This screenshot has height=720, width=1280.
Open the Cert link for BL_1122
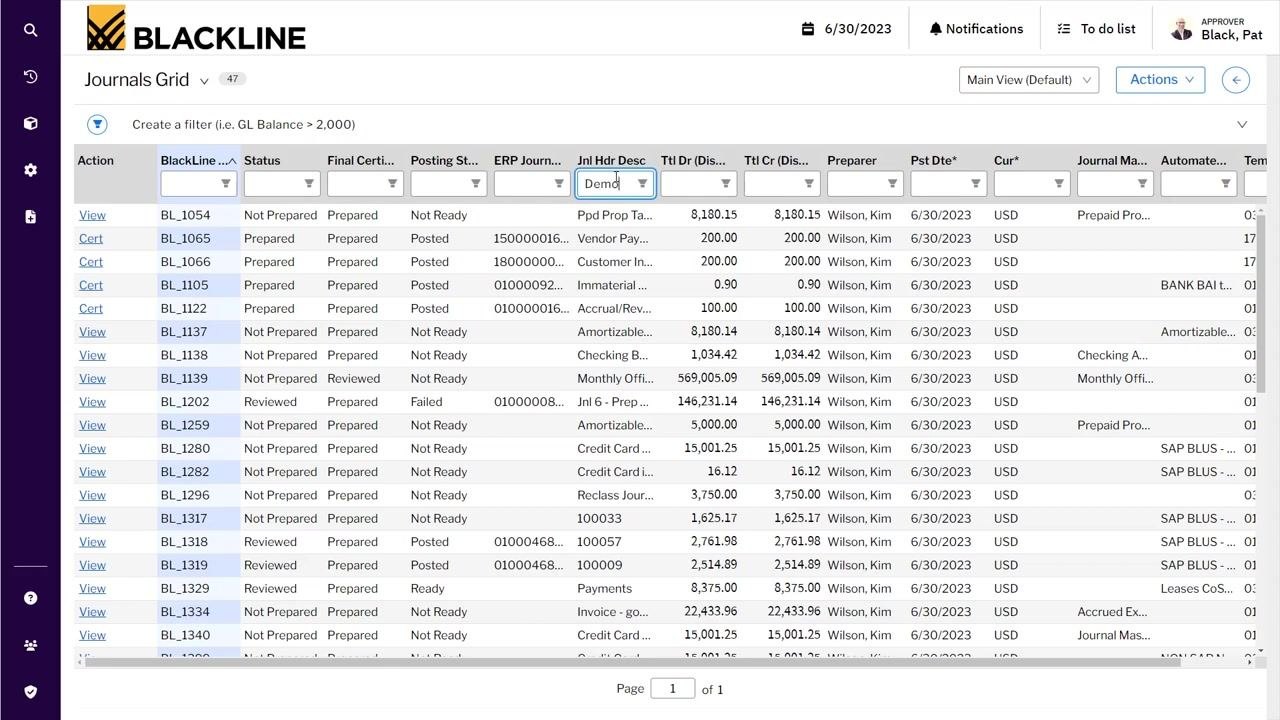(91, 308)
